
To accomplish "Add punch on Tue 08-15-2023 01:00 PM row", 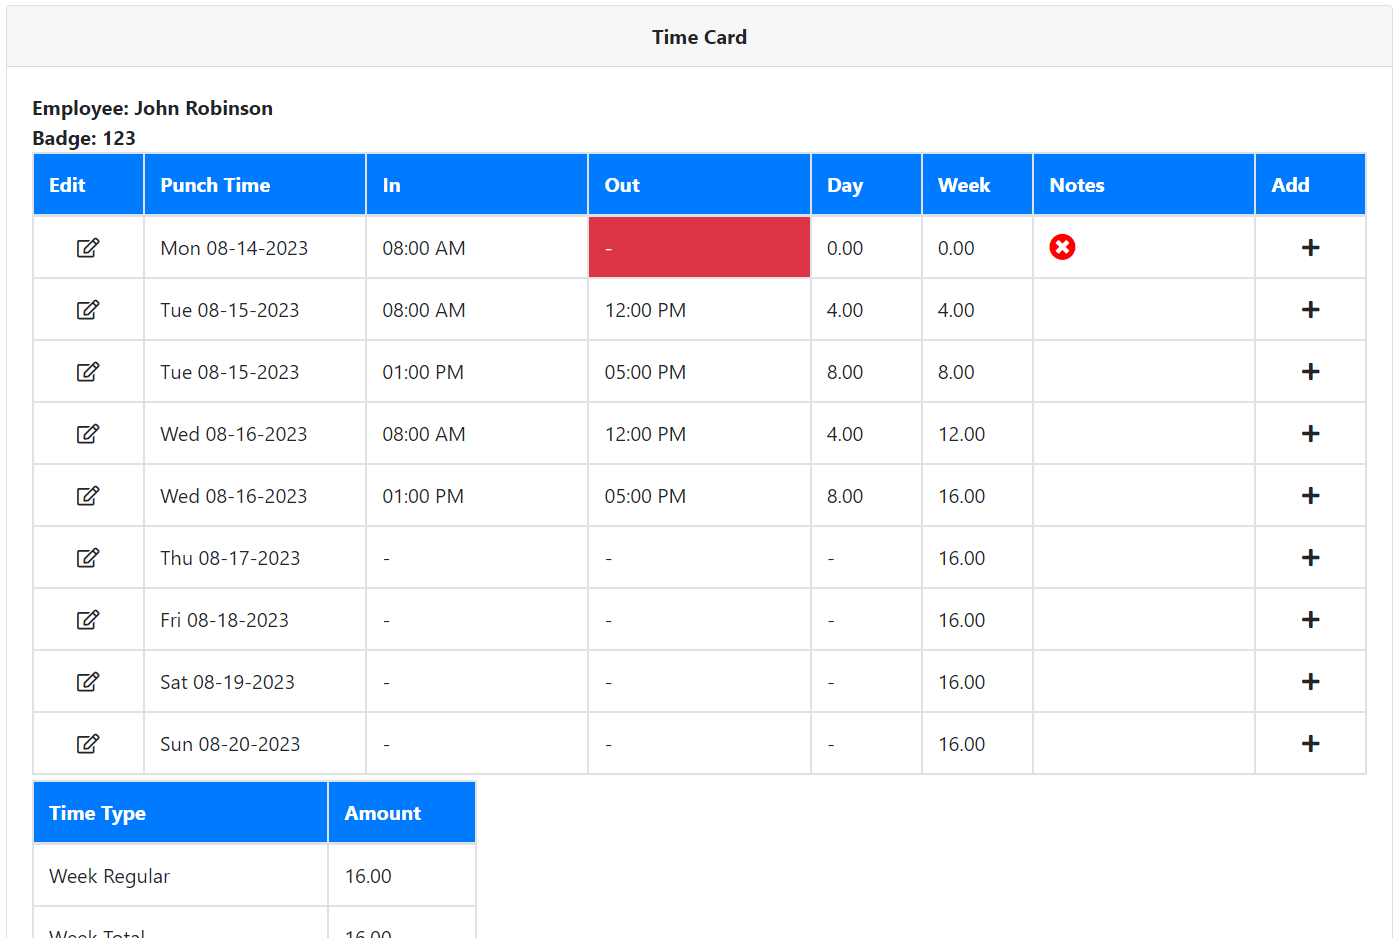I will click(1310, 372).
